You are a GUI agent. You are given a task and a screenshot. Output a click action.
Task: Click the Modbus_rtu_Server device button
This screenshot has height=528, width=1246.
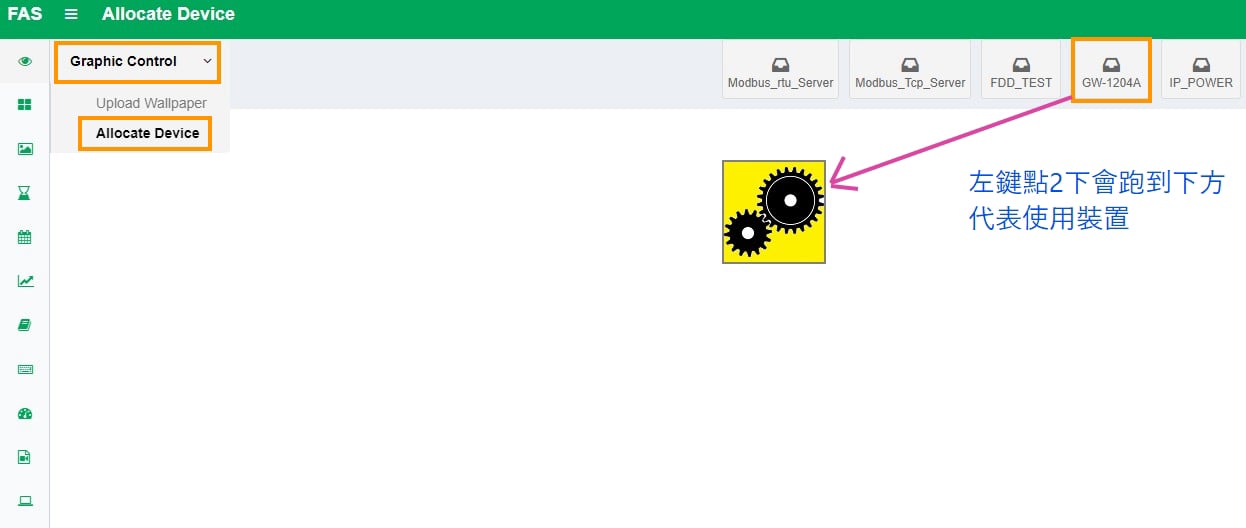(x=780, y=71)
